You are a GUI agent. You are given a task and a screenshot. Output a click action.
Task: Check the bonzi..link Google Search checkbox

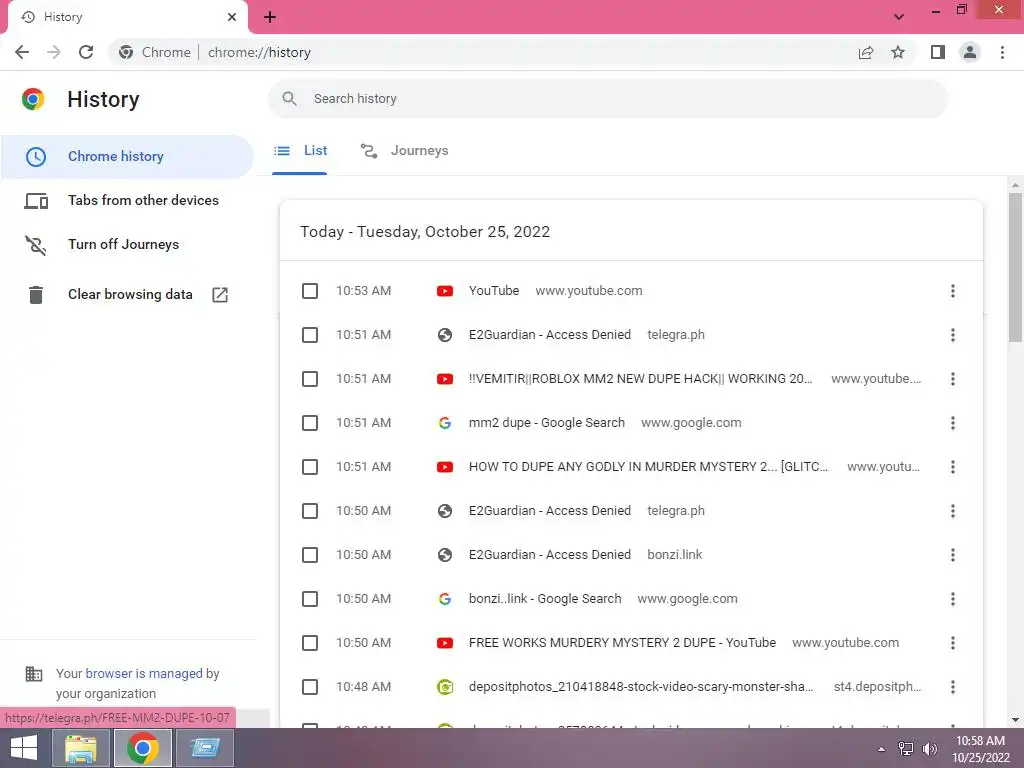(x=310, y=599)
